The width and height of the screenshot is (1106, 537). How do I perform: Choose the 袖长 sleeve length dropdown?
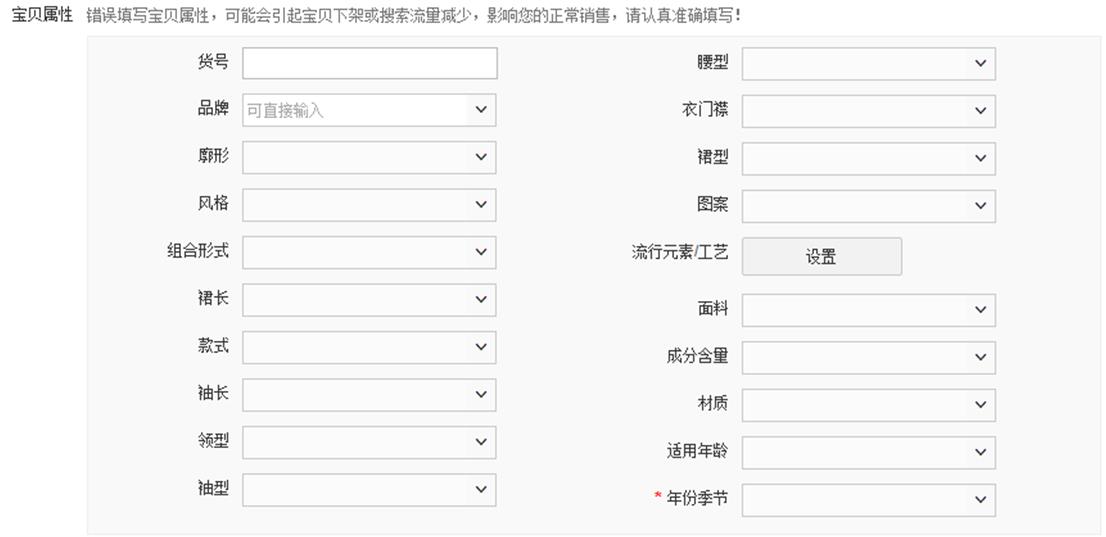369,395
